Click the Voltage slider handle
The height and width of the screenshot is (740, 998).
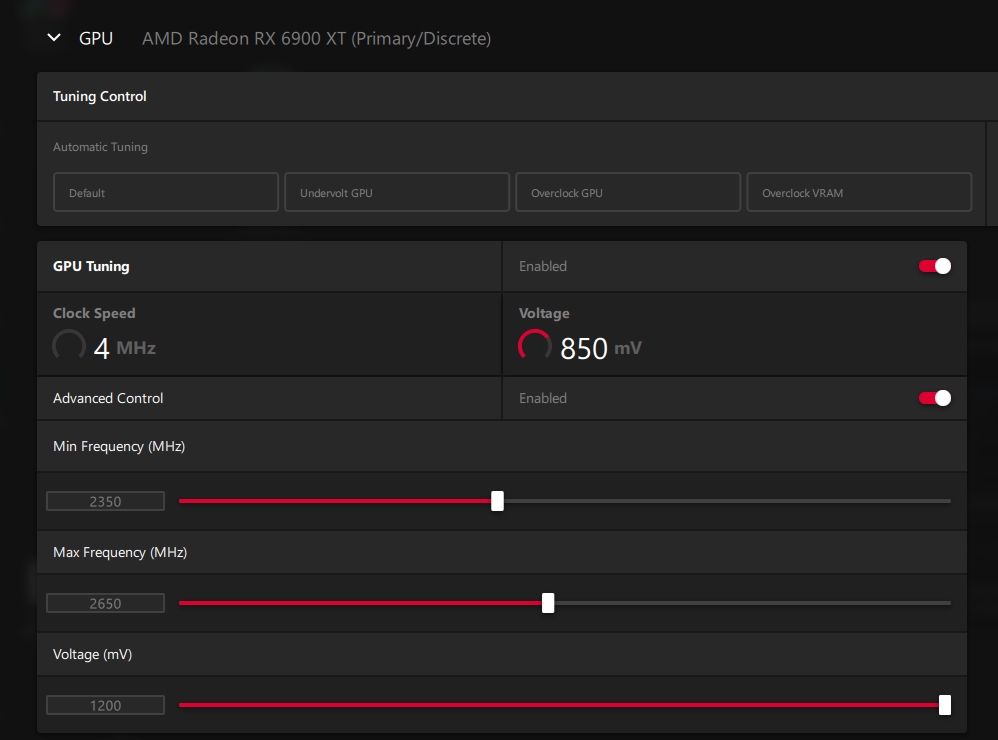click(945, 705)
